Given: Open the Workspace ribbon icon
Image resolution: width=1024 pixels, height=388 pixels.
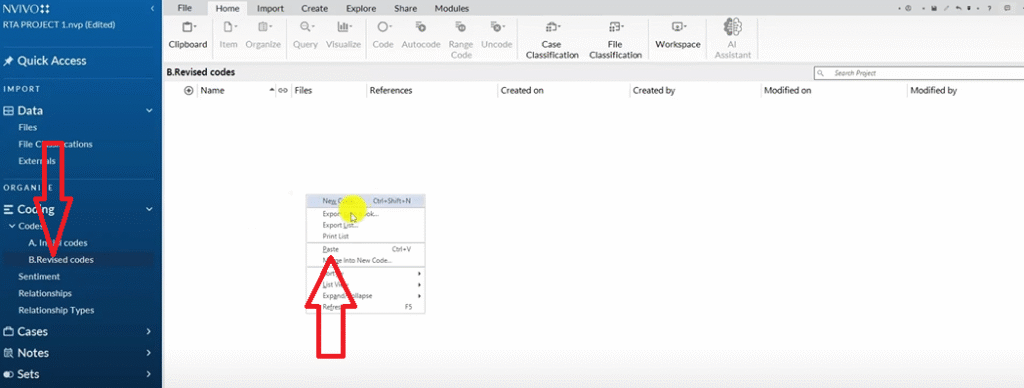Looking at the screenshot, I should point(677,27).
